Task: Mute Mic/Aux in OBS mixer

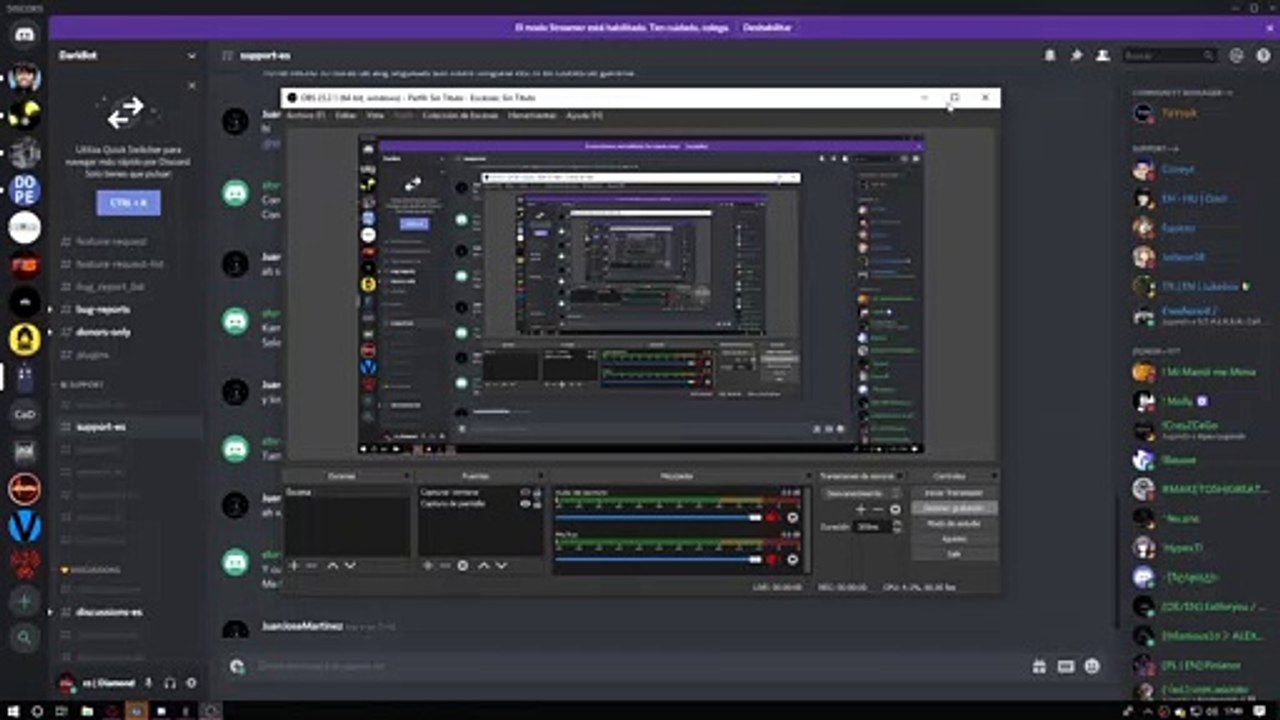Action: coord(771,559)
